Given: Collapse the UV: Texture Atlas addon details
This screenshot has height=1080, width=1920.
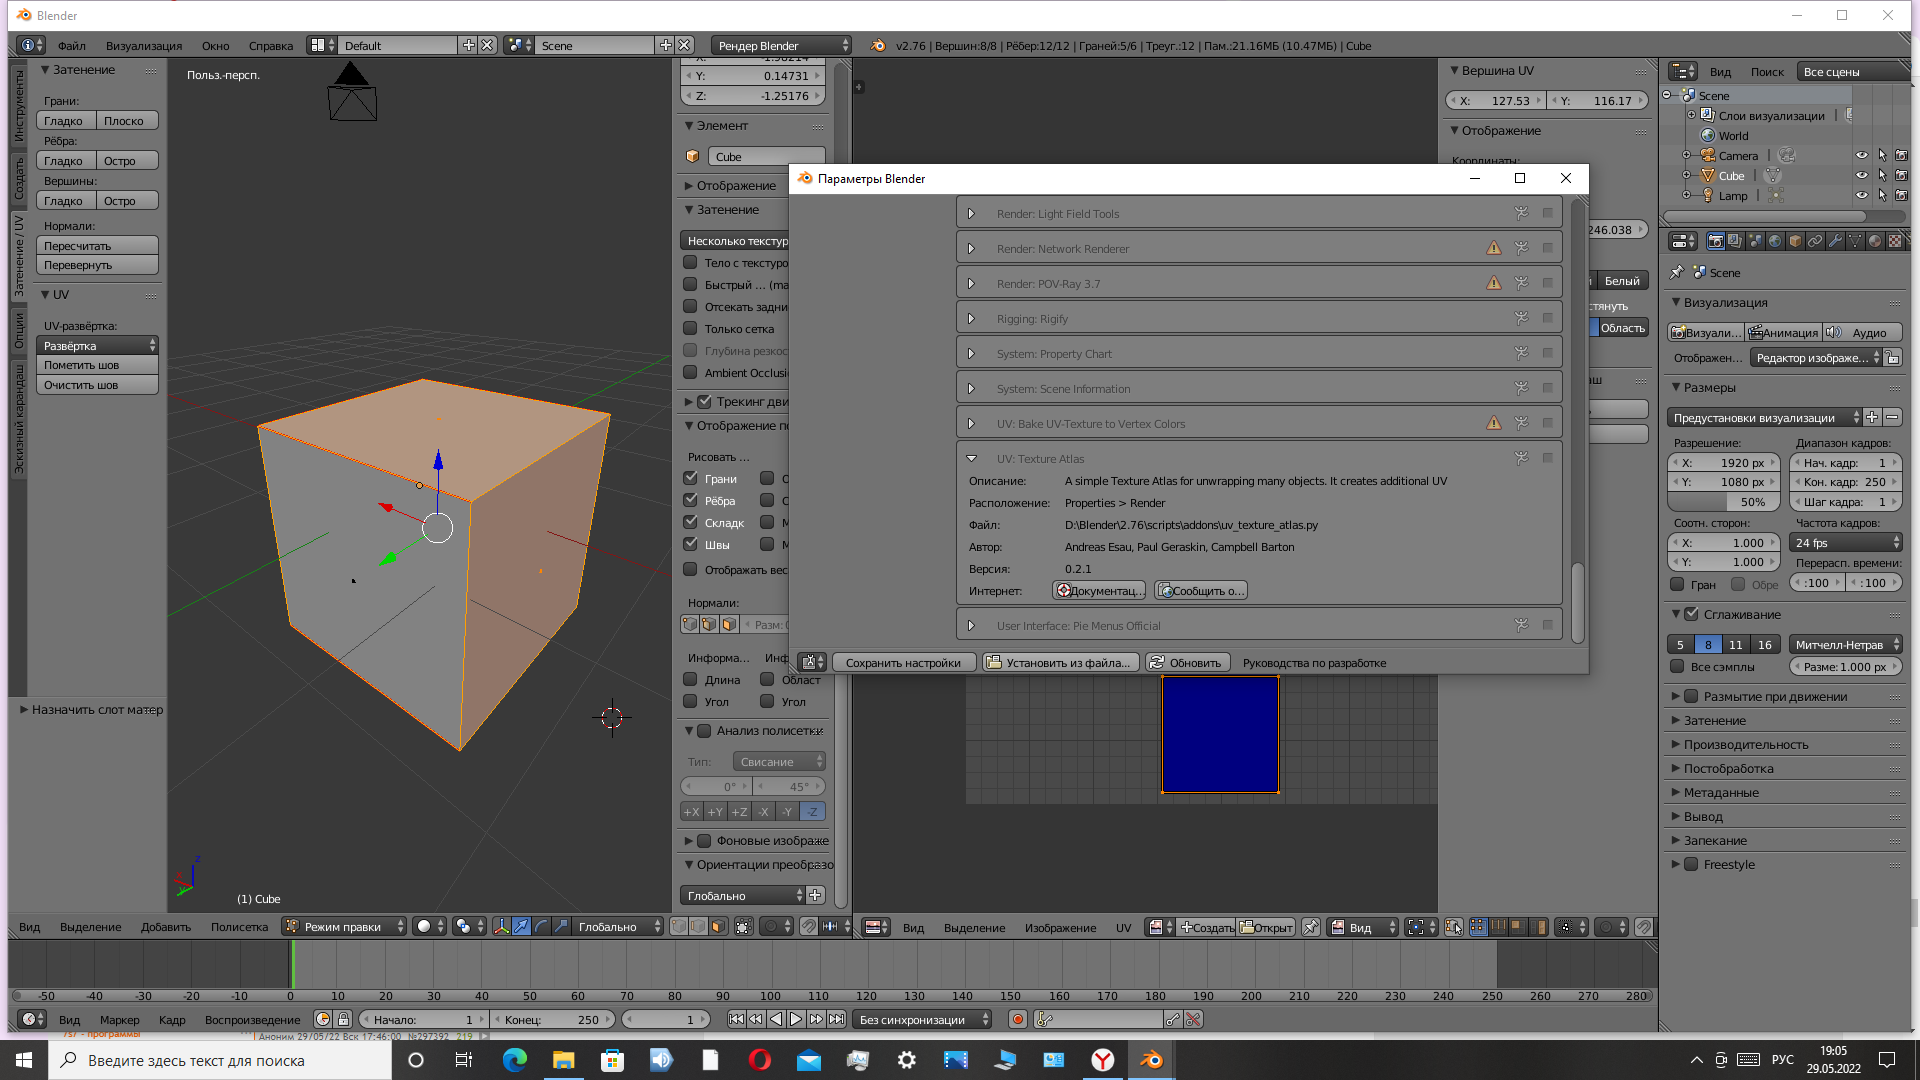Looking at the screenshot, I should [971, 459].
